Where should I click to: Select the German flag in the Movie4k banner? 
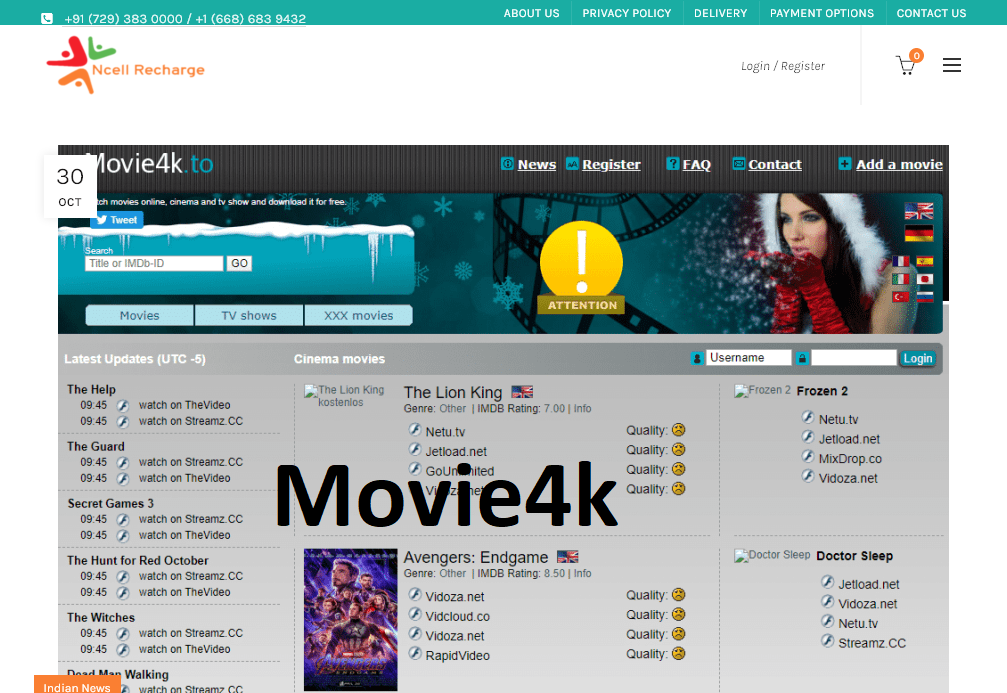(919, 233)
